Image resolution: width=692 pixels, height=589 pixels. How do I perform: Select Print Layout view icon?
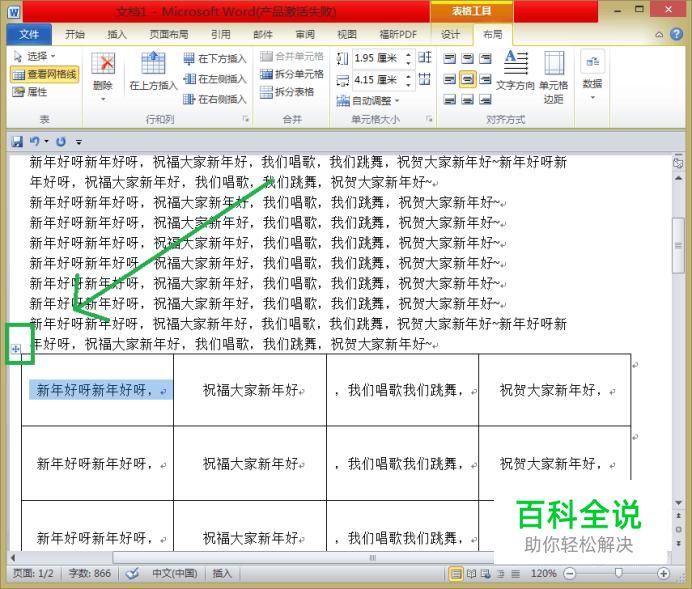(456, 574)
